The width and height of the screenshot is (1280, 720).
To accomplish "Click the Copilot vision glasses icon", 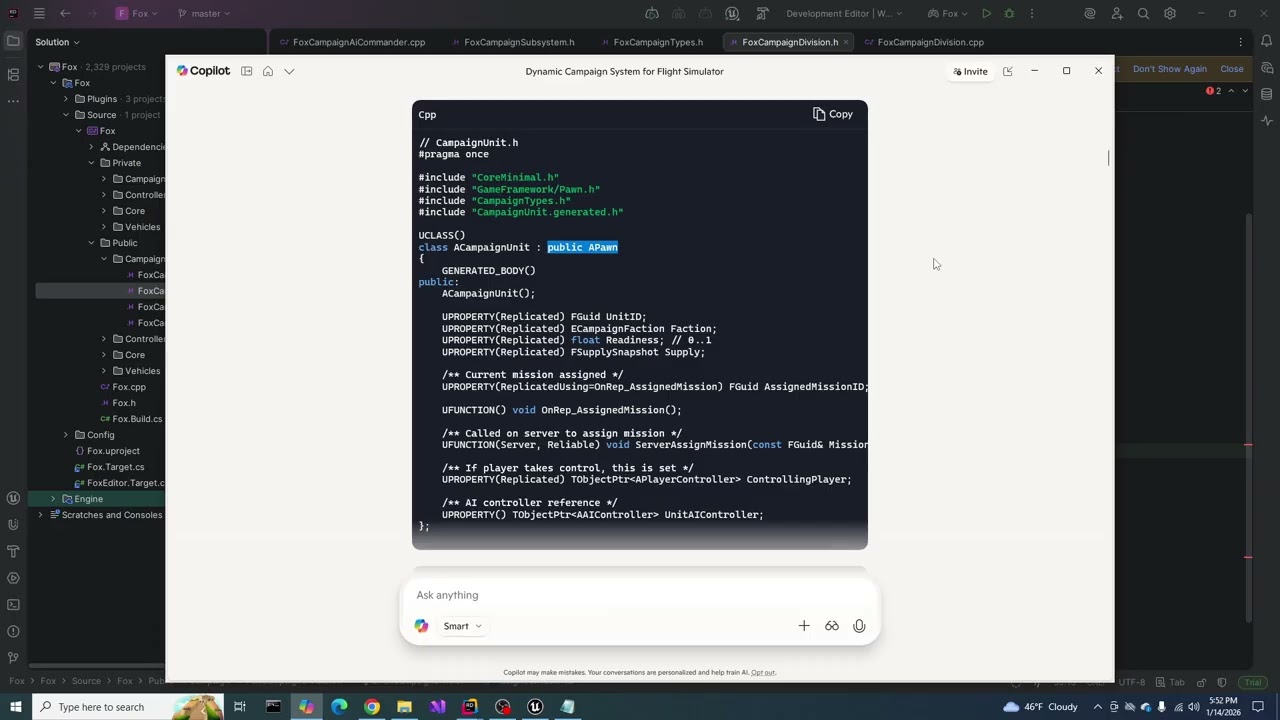I will pyautogui.click(x=831, y=626).
